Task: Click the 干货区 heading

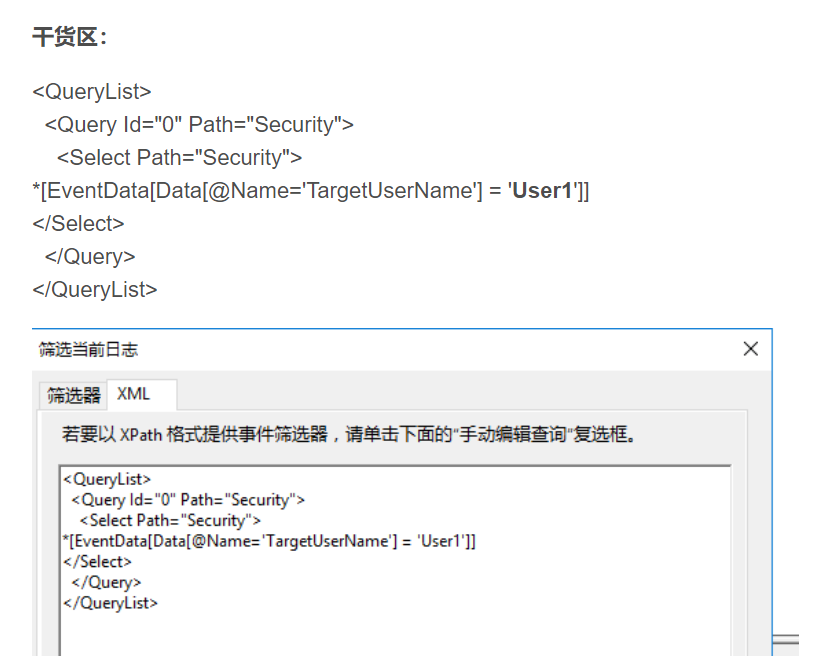Action: [70, 38]
